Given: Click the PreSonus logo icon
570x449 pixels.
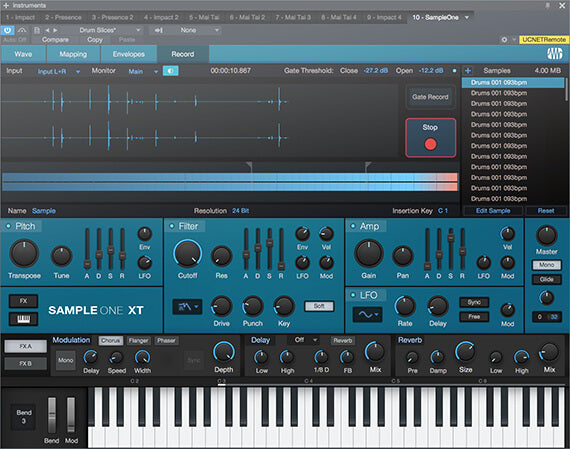Looking at the screenshot, I should 554,54.
